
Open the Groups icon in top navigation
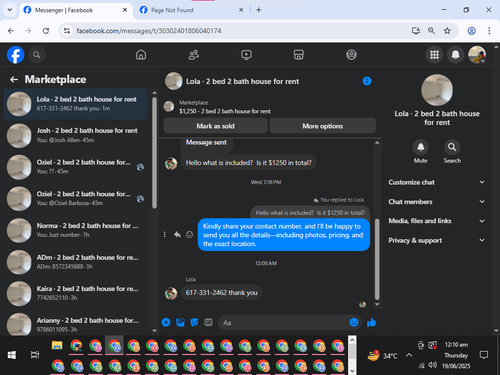(351, 55)
